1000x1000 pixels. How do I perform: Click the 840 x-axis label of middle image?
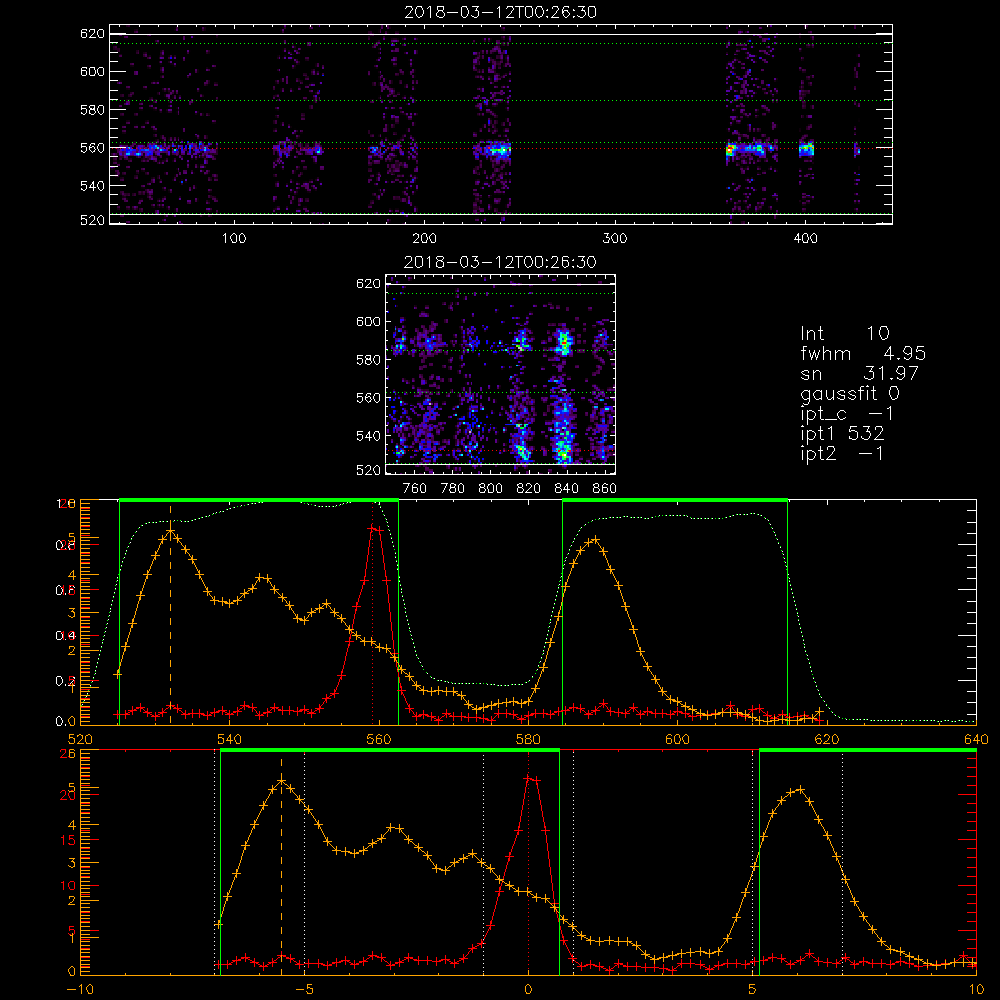tap(566, 489)
